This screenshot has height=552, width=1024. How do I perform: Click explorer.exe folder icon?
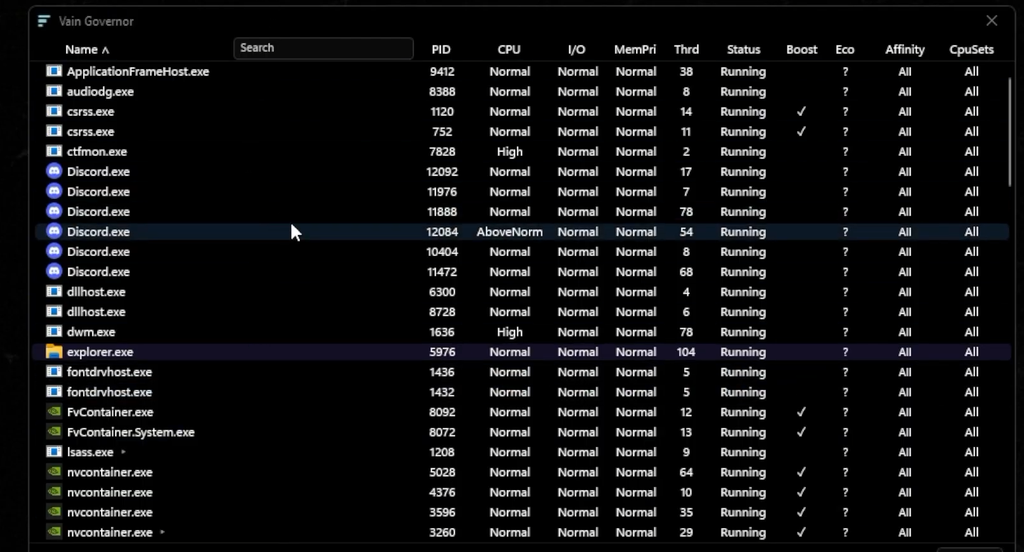(54, 351)
